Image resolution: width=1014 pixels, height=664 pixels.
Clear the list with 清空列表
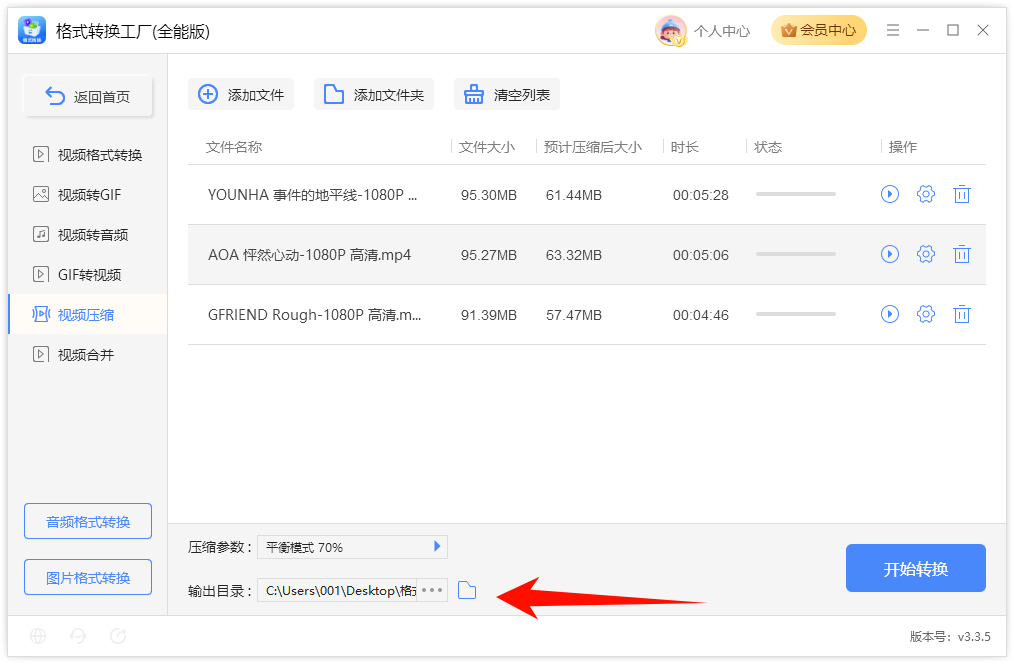point(506,94)
